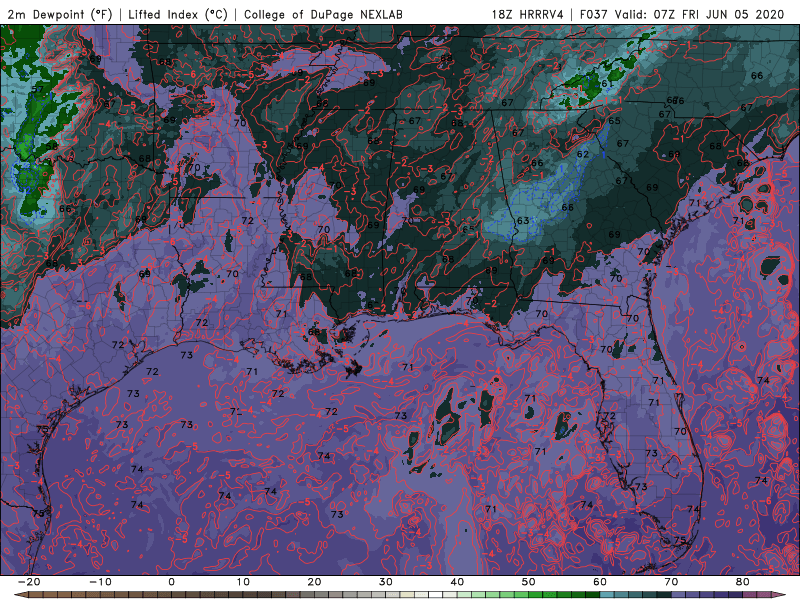Click the "F037 Valid: 07Z FRI JUN 05 2020" text
The width and height of the screenshot is (800, 600).
[x=682, y=14]
